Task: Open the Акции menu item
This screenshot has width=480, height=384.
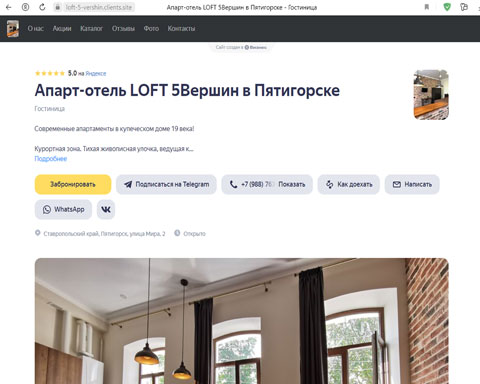Action: coord(62,29)
